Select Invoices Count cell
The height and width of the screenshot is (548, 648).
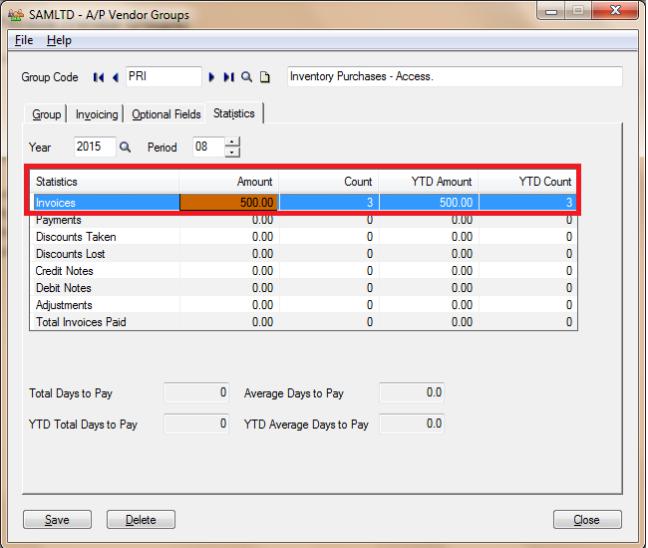point(329,203)
